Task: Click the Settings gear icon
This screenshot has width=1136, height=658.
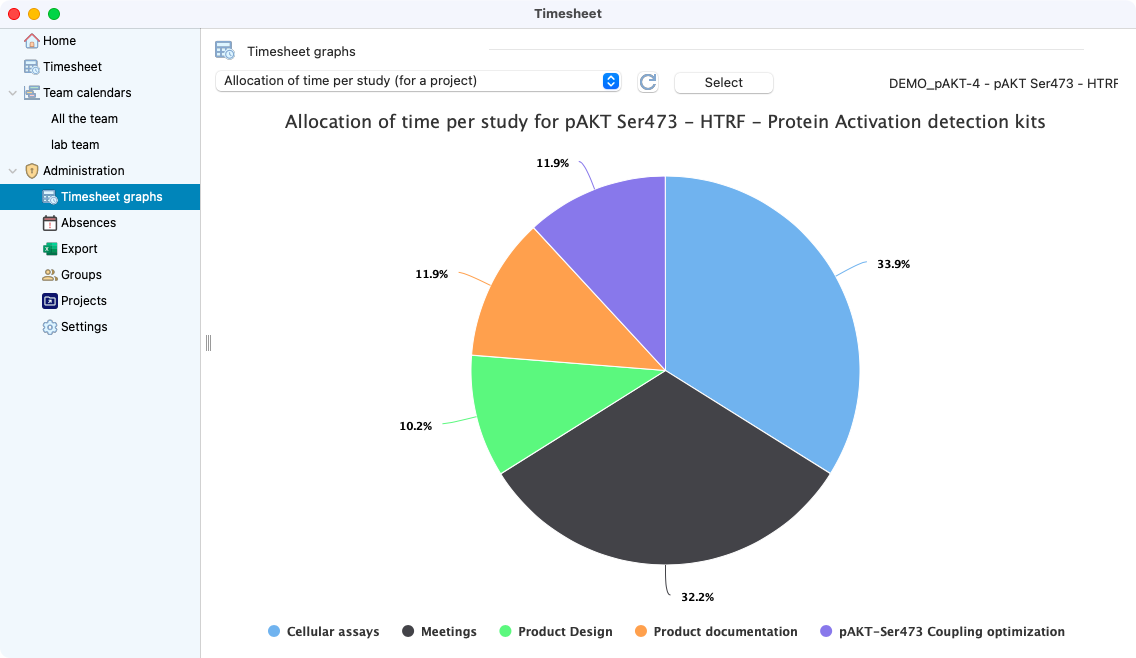Action: 49,327
